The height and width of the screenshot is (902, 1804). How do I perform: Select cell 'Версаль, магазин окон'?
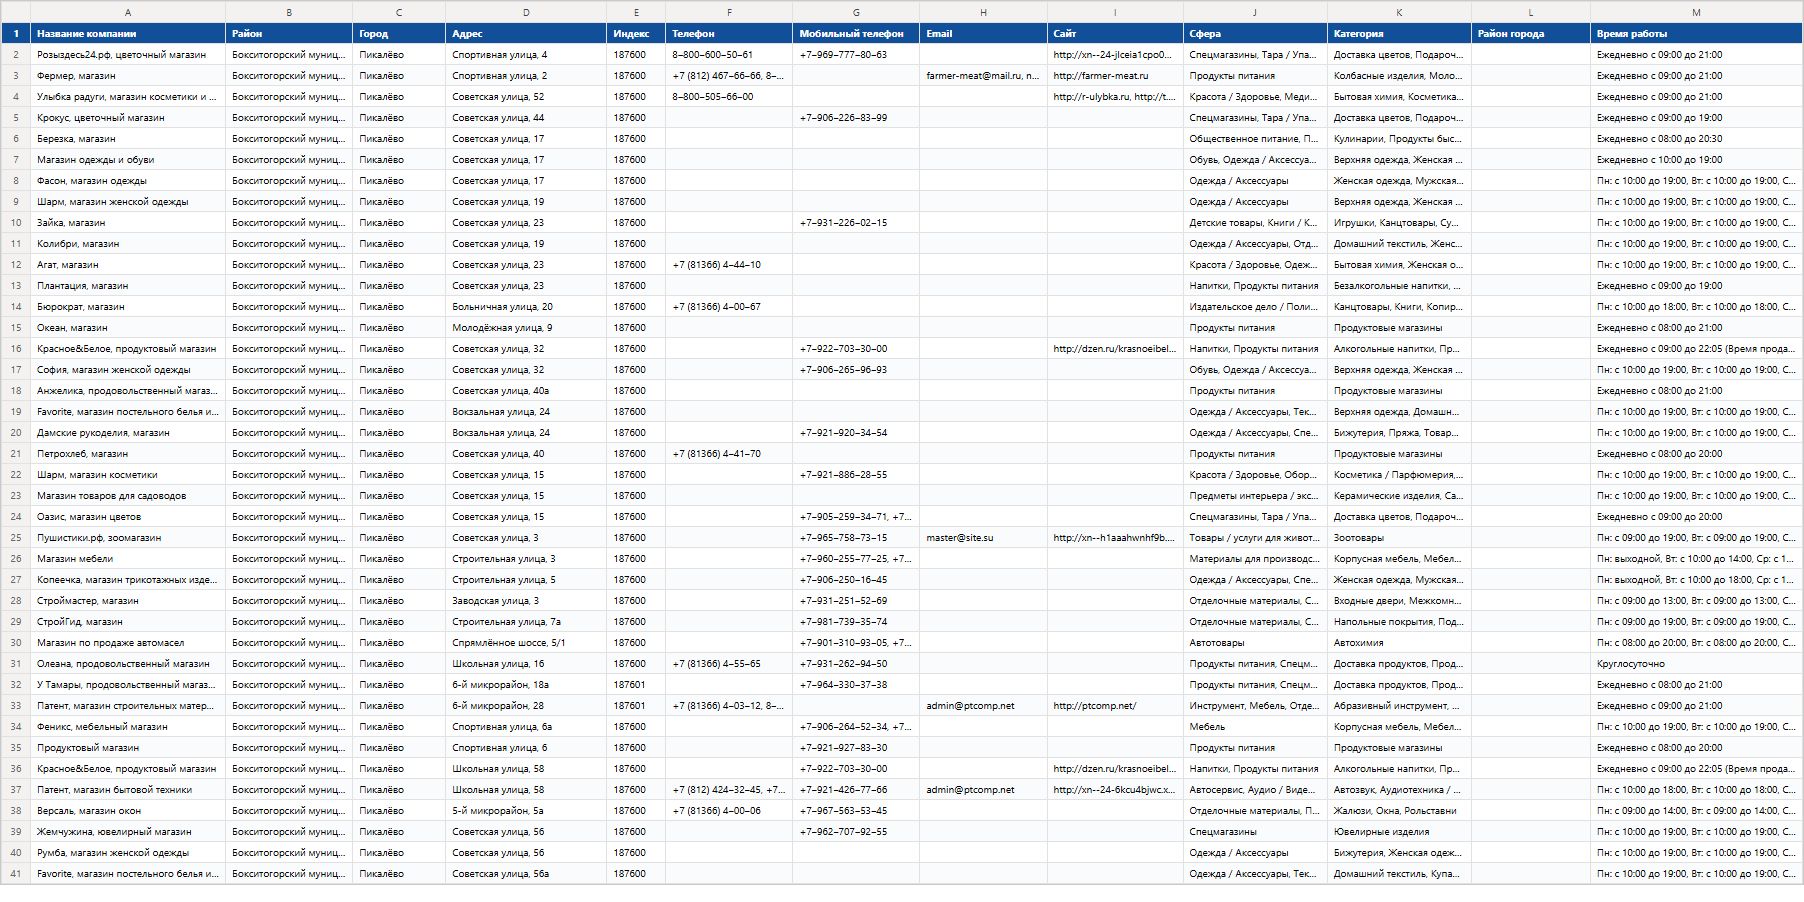(x=128, y=811)
